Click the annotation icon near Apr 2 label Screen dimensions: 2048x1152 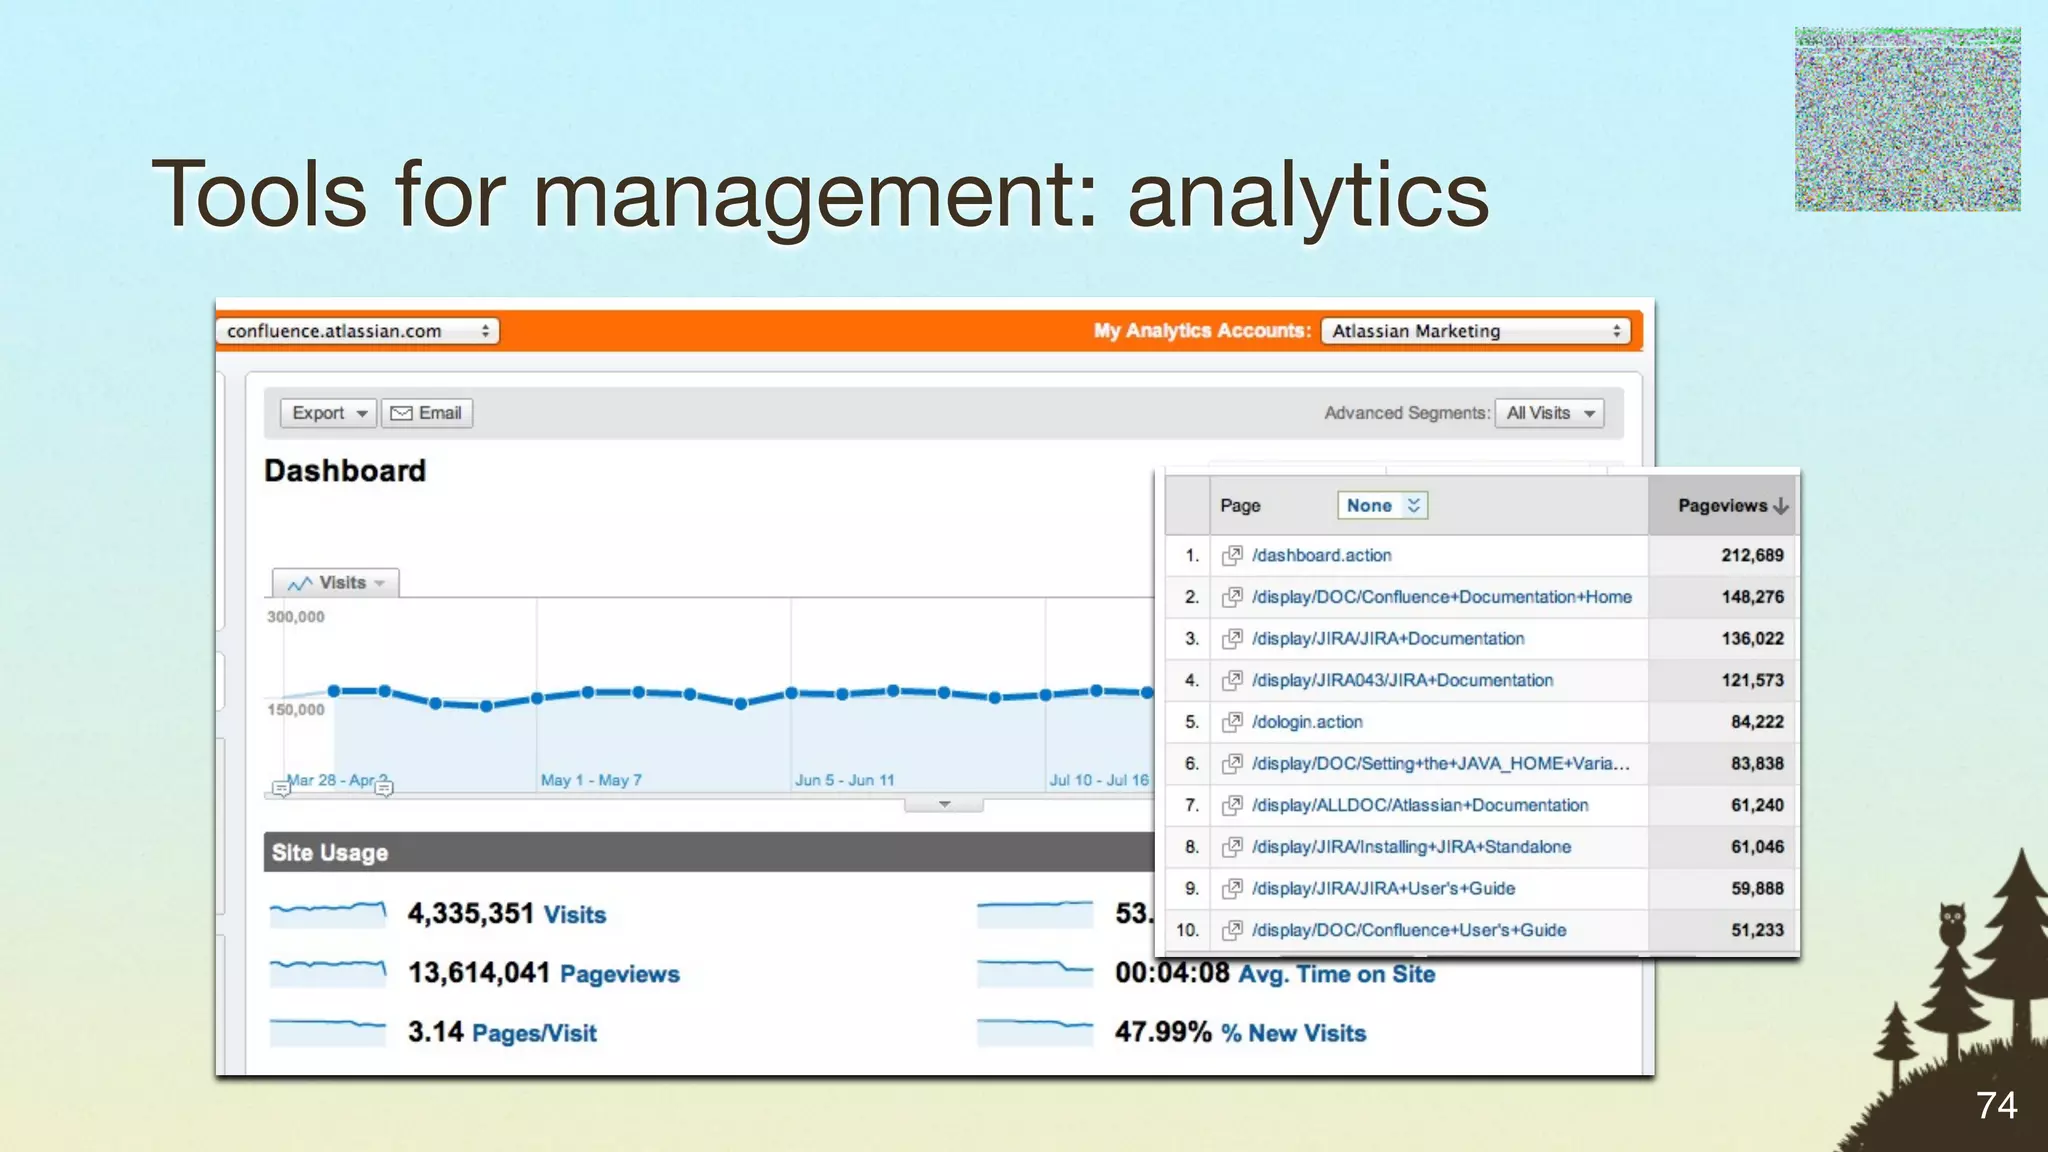[384, 789]
